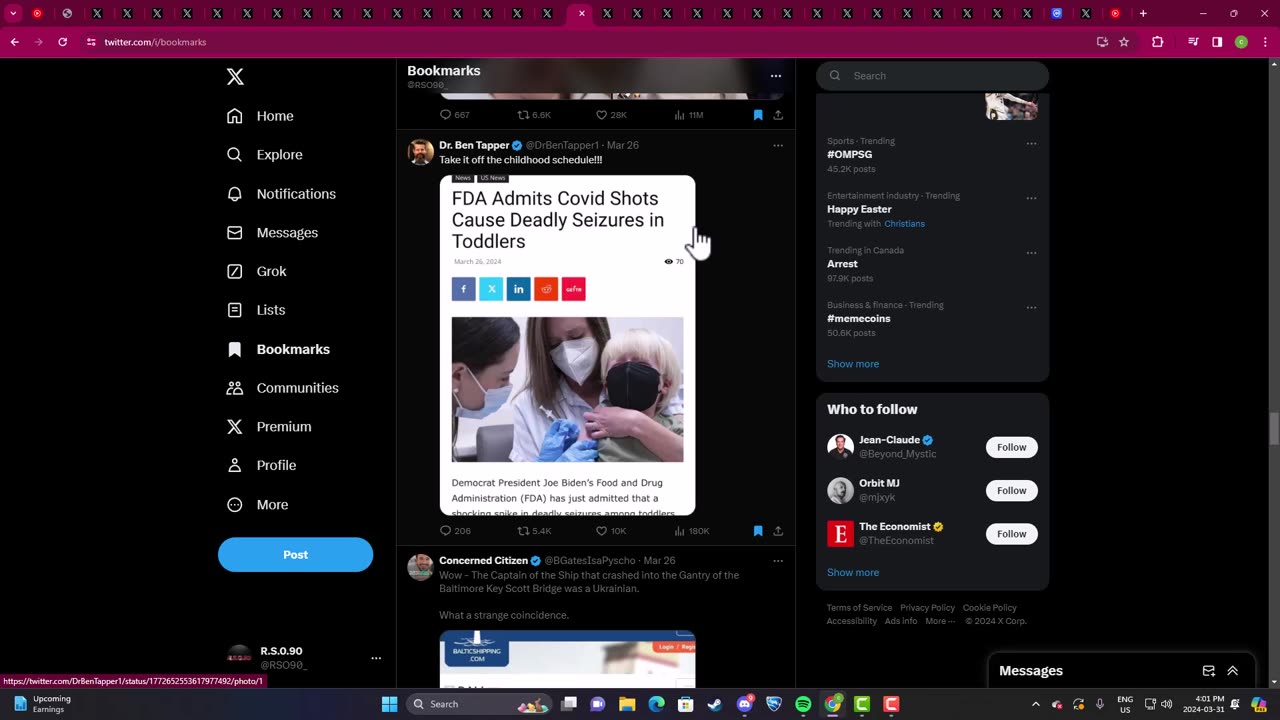Open Christians trending link
Image resolution: width=1280 pixels, height=720 pixels.
904,224
